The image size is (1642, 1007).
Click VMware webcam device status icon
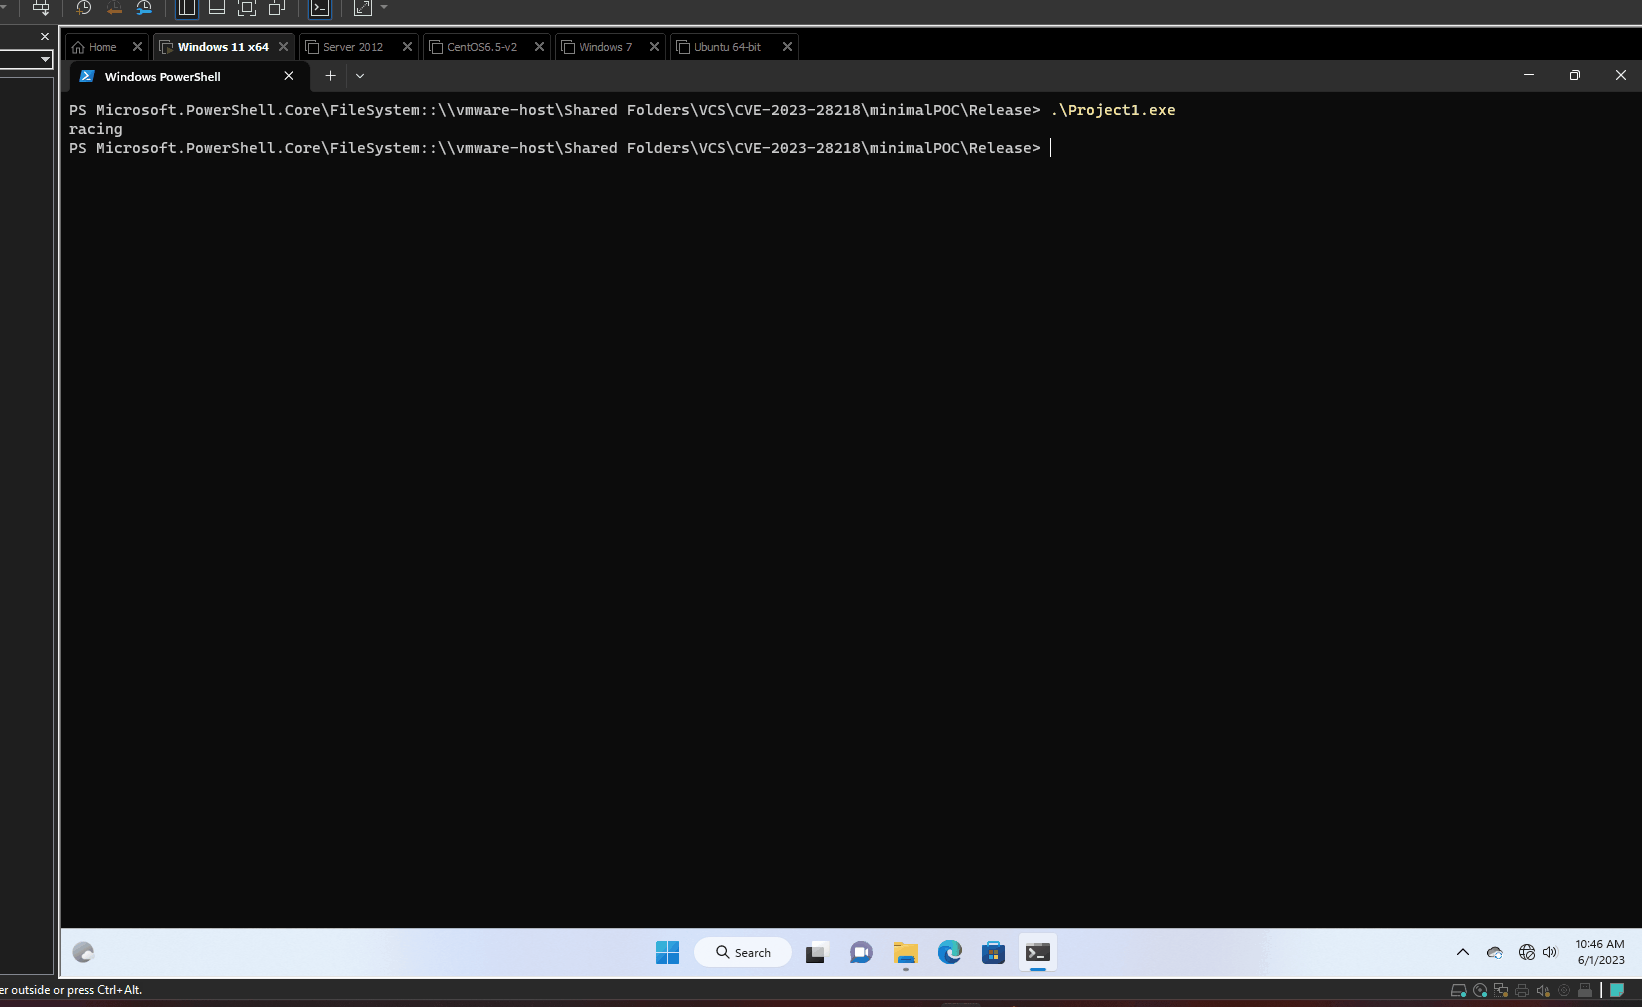pos(1564,991)
